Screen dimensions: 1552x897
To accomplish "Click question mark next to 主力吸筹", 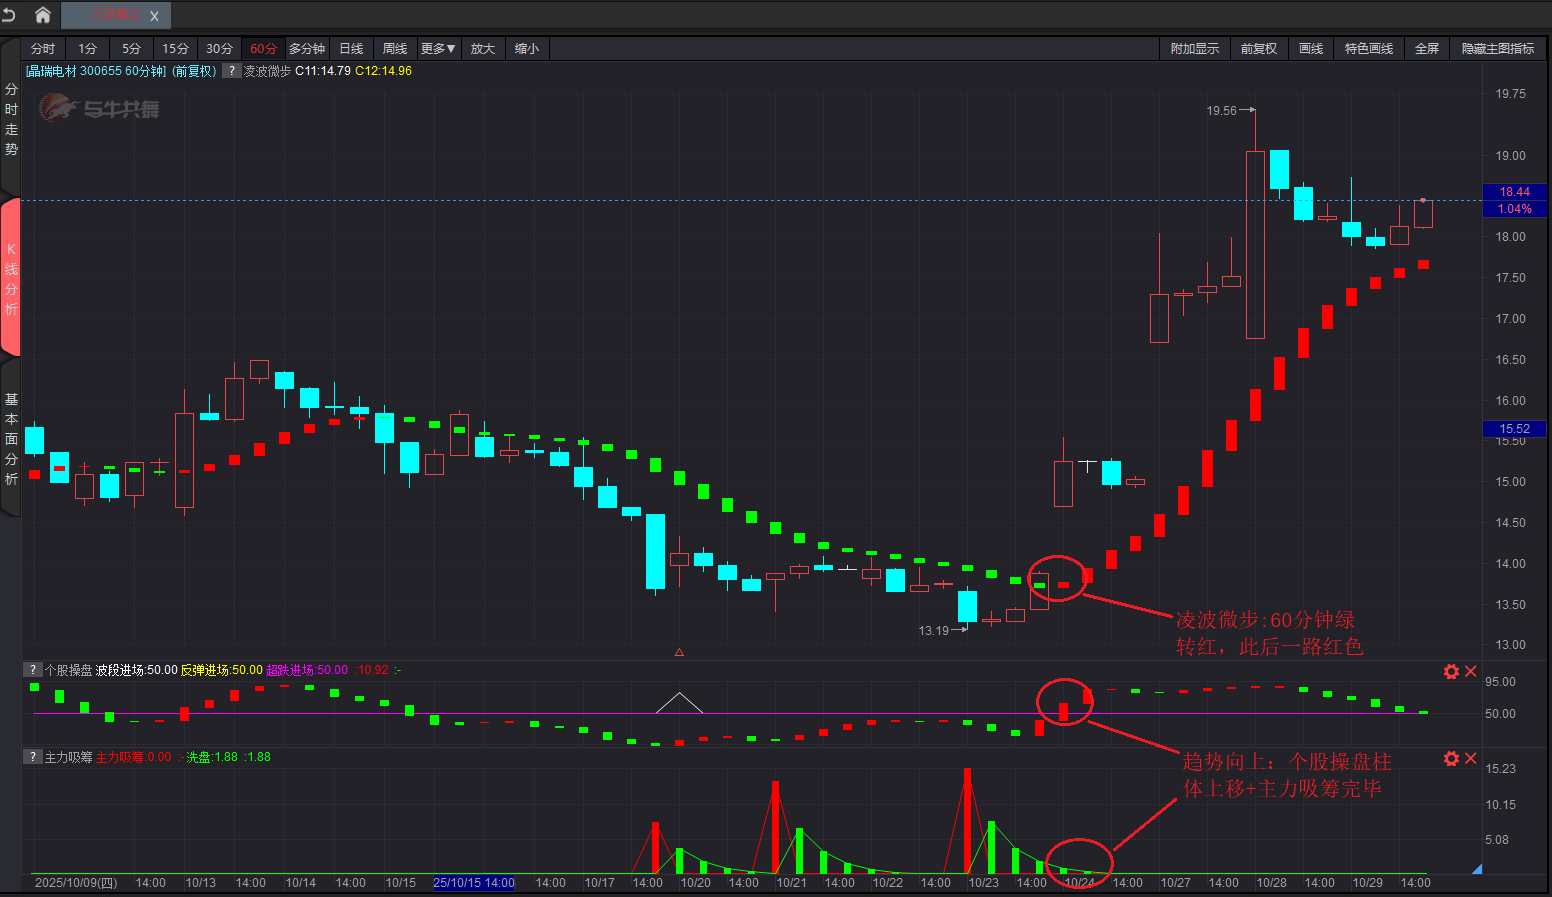I will pos(33,757).
